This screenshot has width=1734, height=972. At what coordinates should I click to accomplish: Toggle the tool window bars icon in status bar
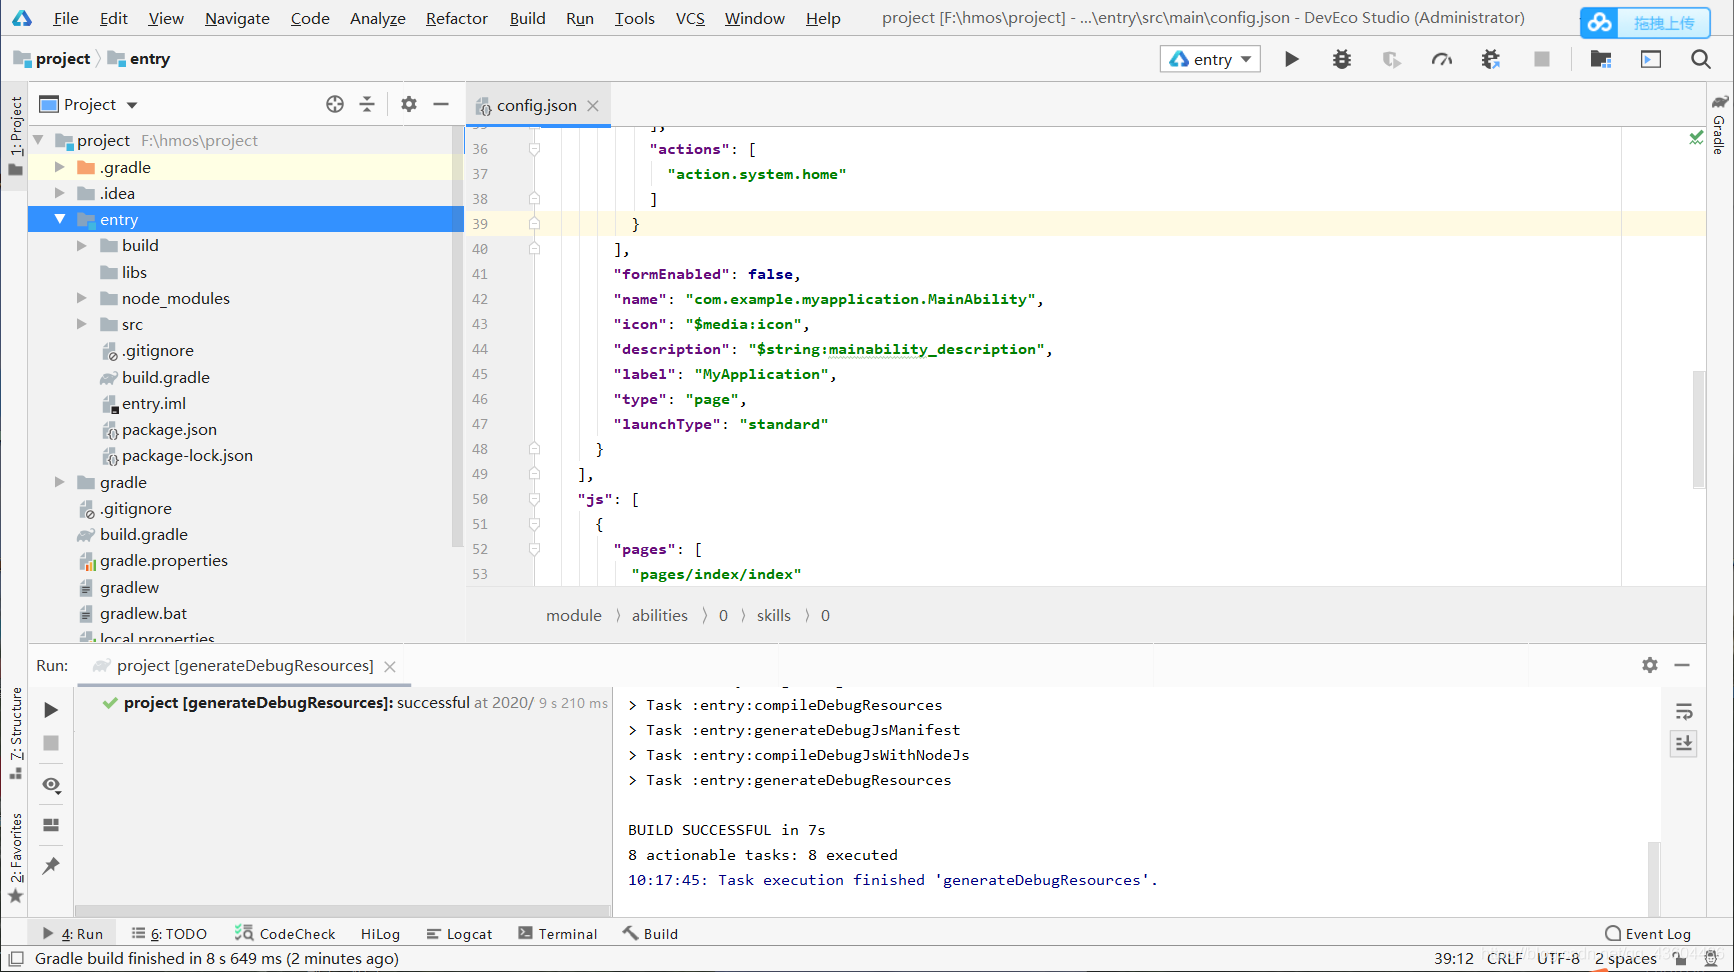click(16, 958)
